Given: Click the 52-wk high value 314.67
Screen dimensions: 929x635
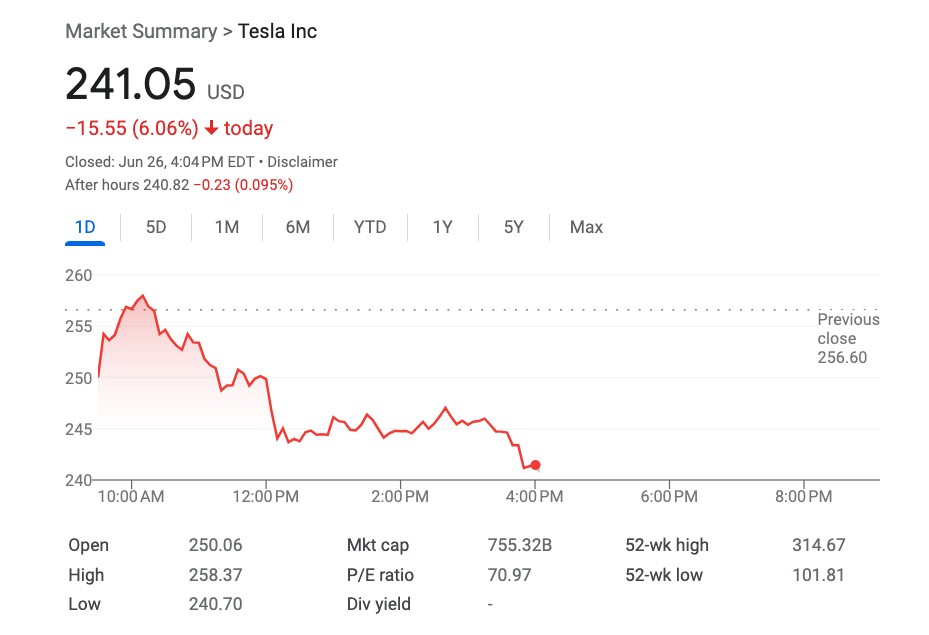Looking at the screenshot, I should click(x=818, y=545).
